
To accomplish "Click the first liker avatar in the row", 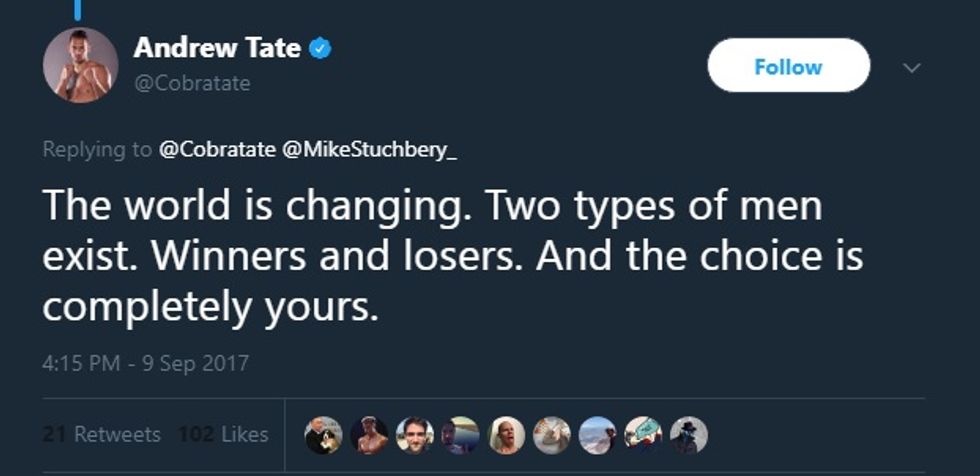I will pos(323,434).
